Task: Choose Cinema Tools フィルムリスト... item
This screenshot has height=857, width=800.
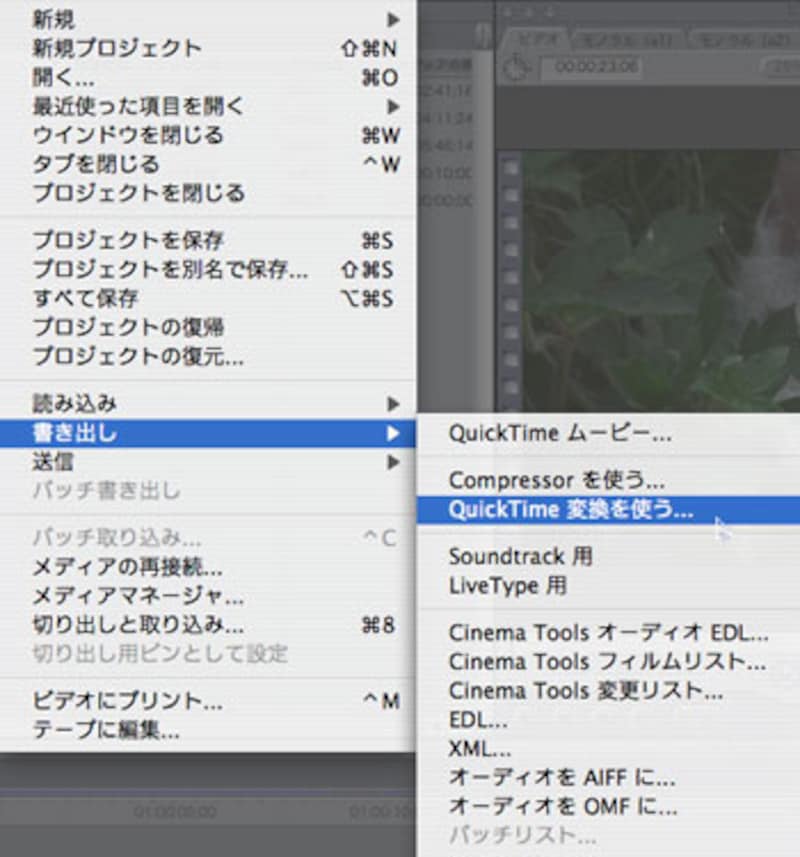Action: coord(607,662)
